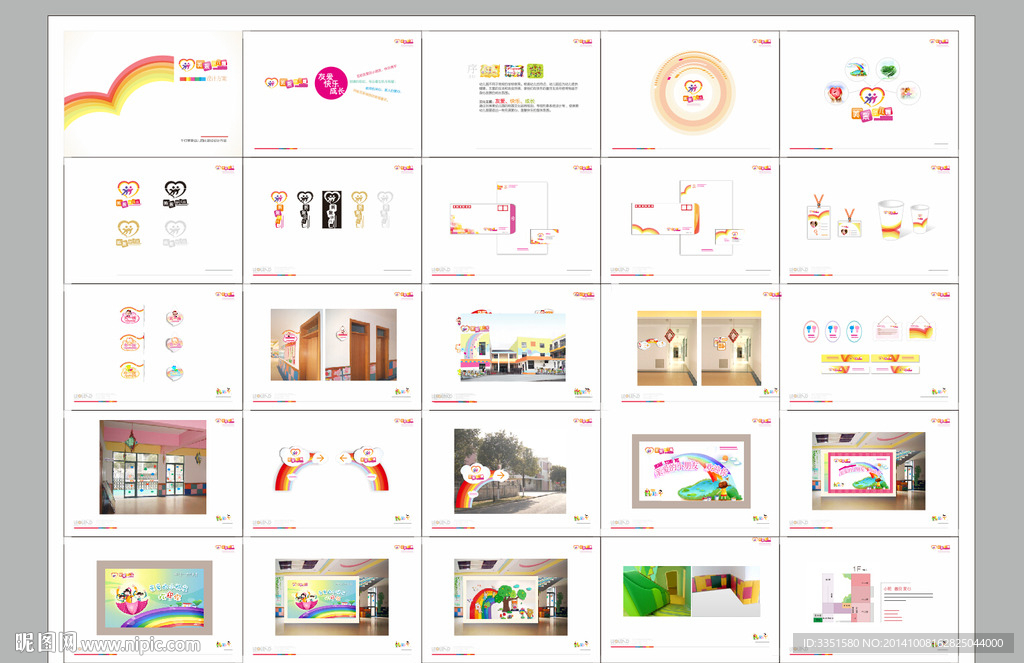The image size is (1024, 663).
Task: Select the wooden doors photo page
Action: (332, 347)
